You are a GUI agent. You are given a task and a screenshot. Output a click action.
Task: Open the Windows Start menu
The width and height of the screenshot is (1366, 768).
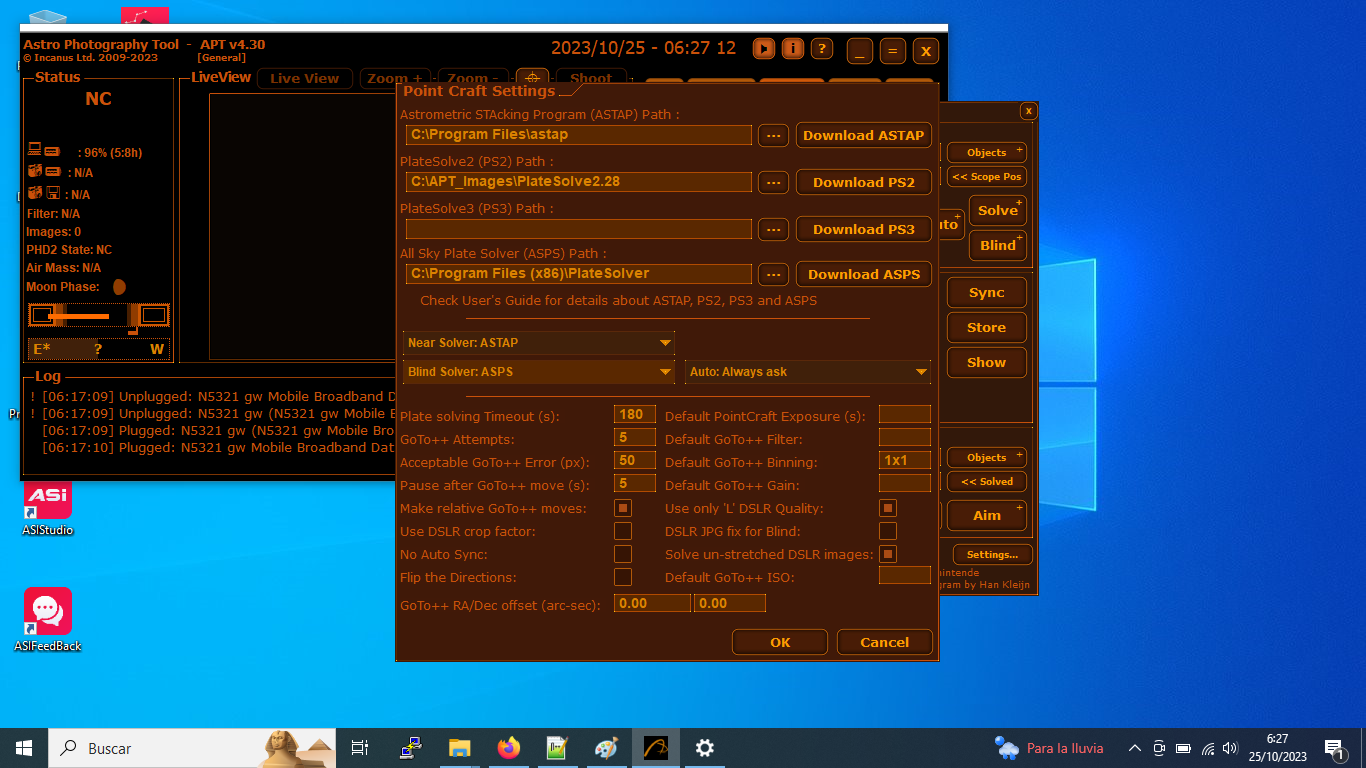(24, 748)
